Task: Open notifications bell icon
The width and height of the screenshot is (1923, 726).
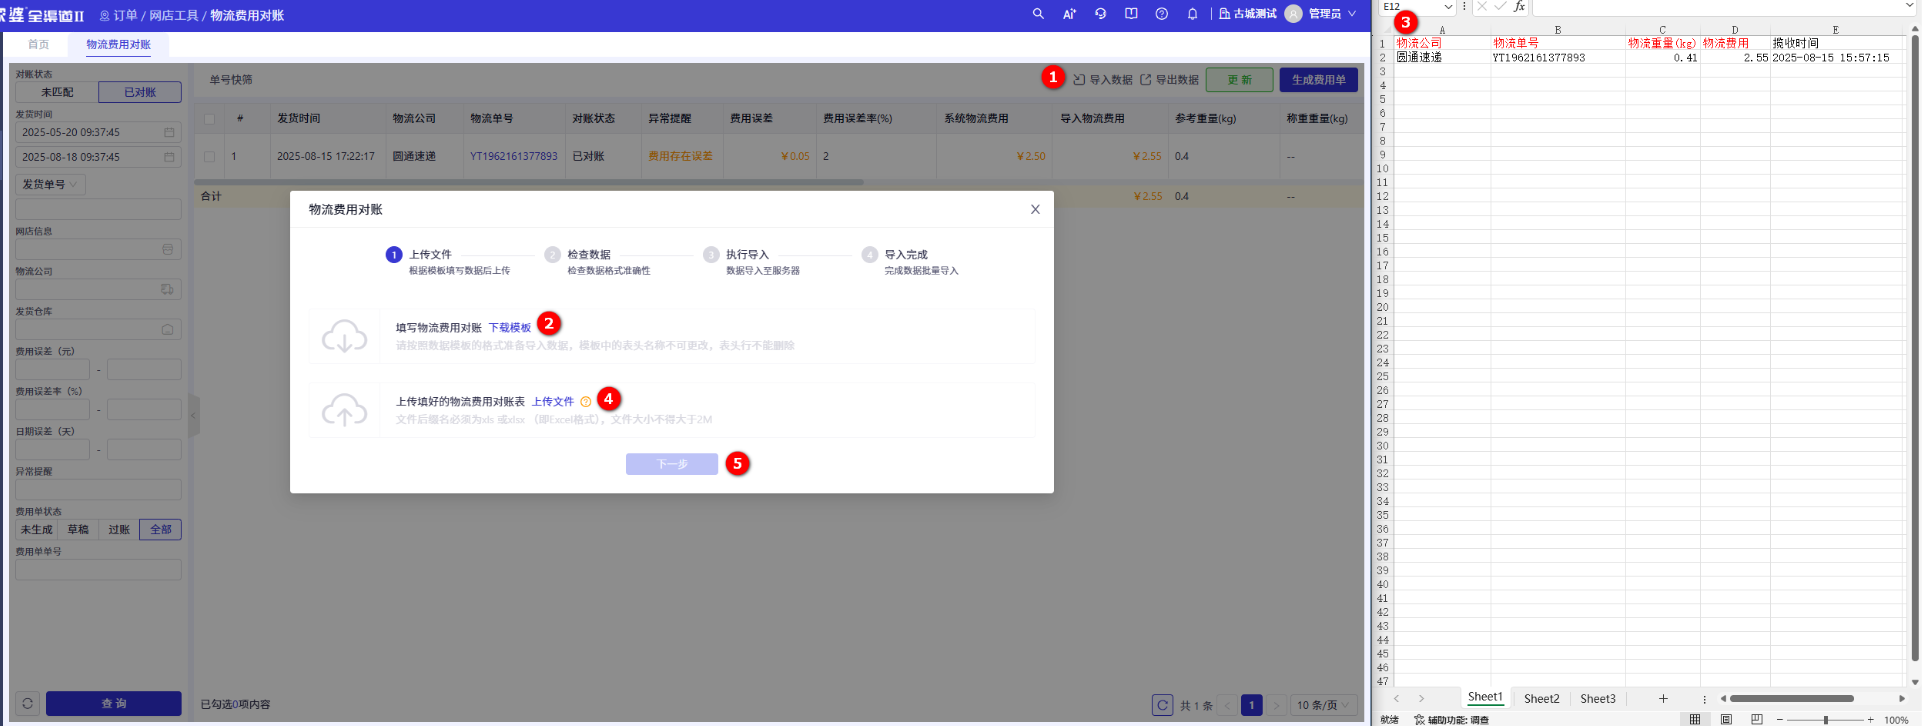Action: pyautogui.click(x=1192, y=14)
